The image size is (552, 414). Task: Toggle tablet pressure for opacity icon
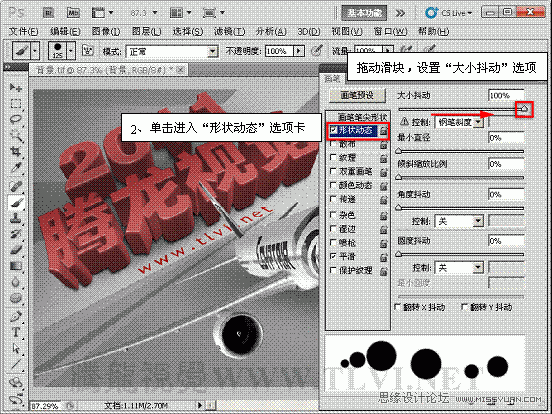(x=317, y=51)
